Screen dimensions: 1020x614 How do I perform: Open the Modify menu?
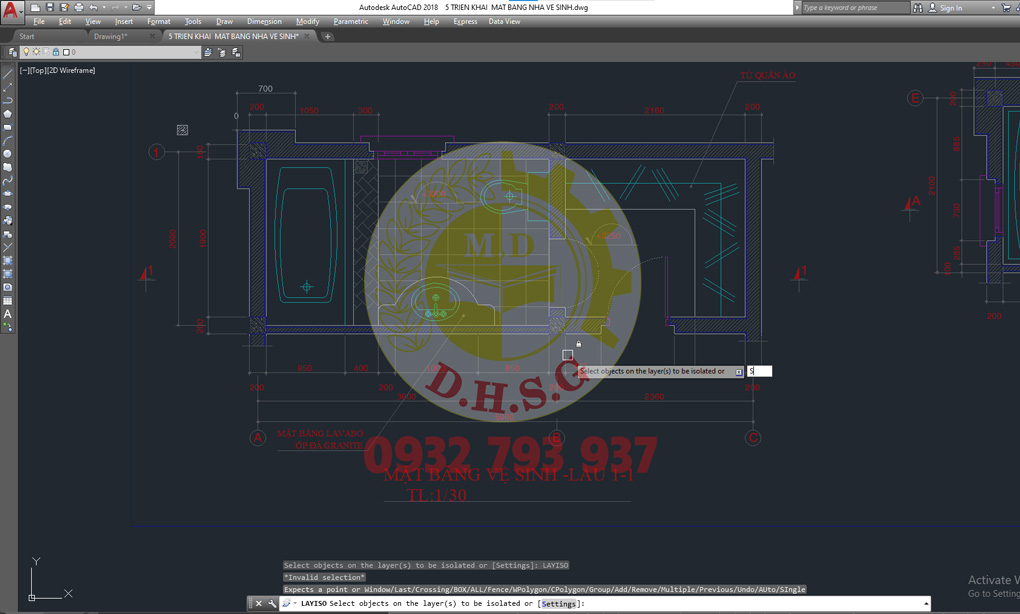[308, 21]
